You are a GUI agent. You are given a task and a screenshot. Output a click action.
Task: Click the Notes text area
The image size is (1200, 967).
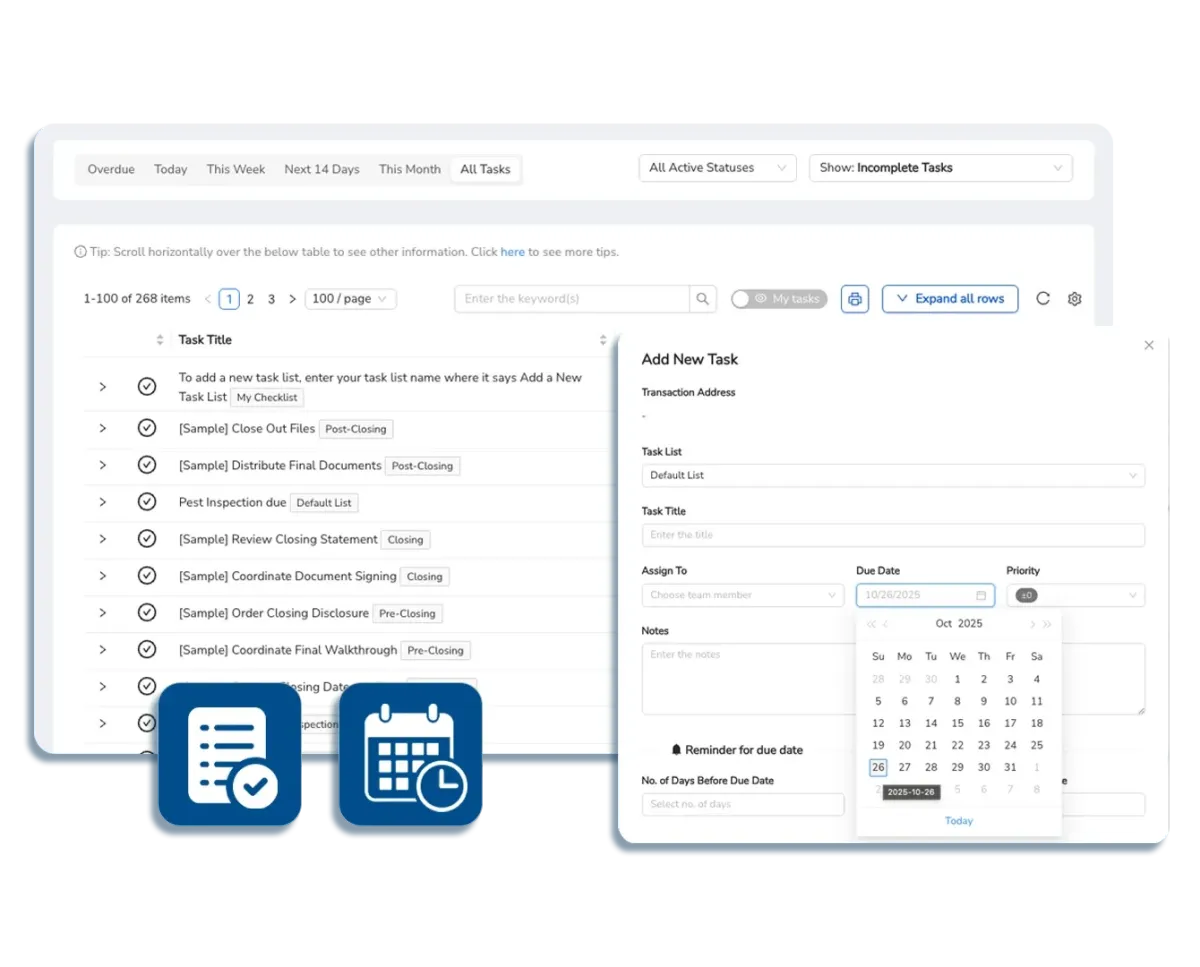[x=893, y=679]
